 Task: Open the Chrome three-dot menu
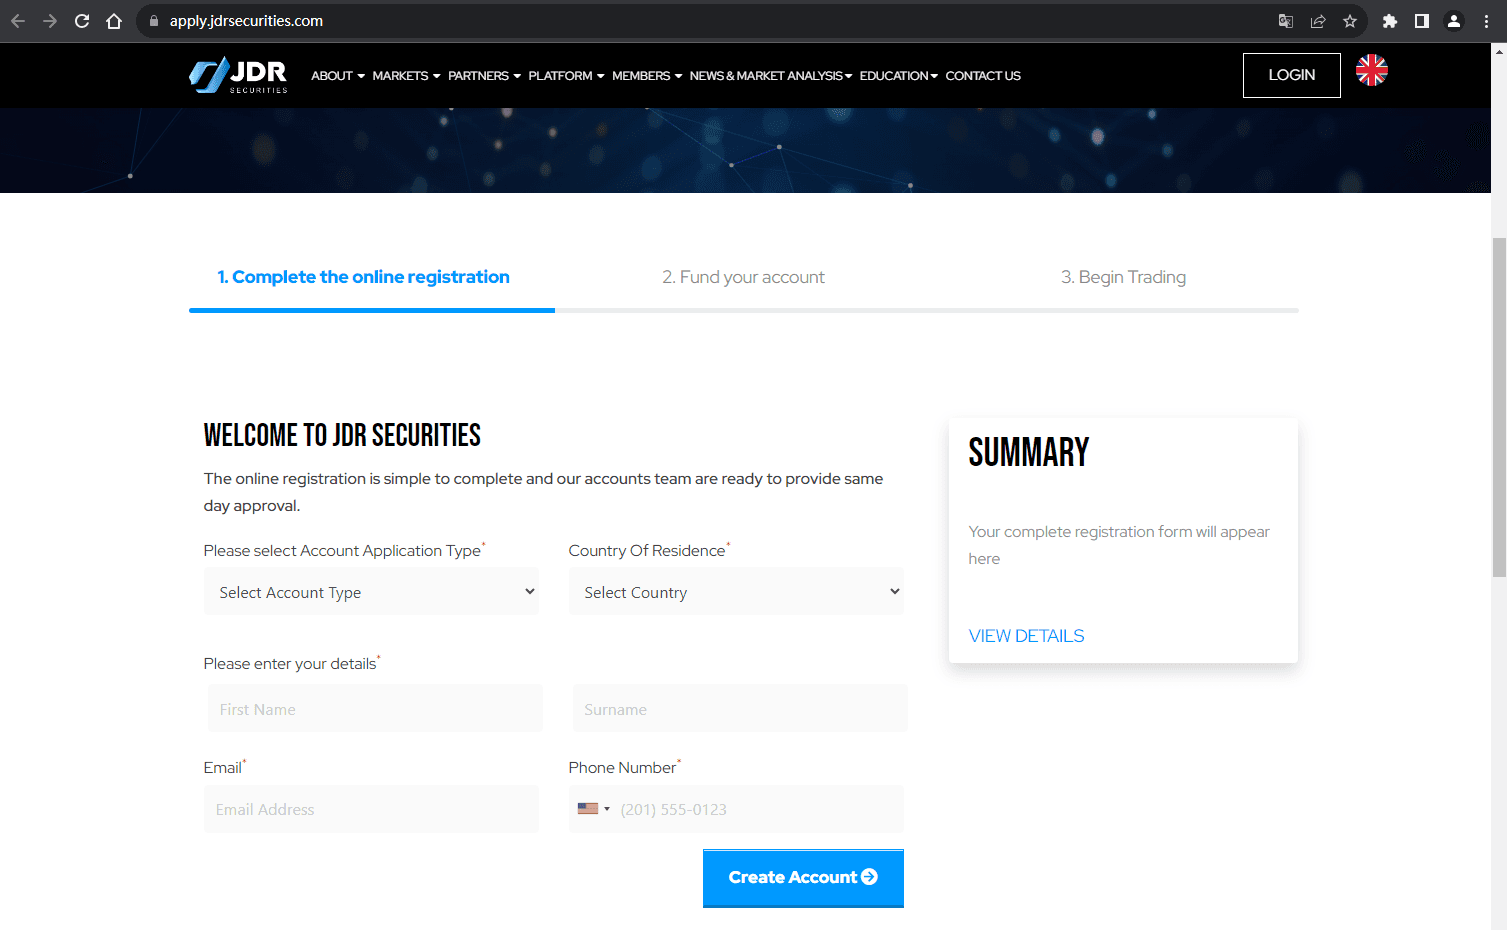pyautogui.click(x=1486, y=21)
